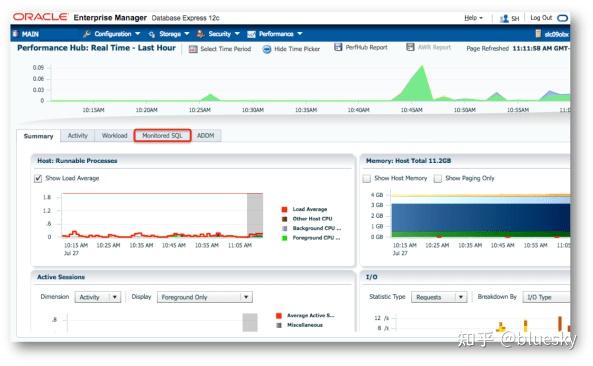
Task: Click the AWR Report button
Action: coord(428,47)
